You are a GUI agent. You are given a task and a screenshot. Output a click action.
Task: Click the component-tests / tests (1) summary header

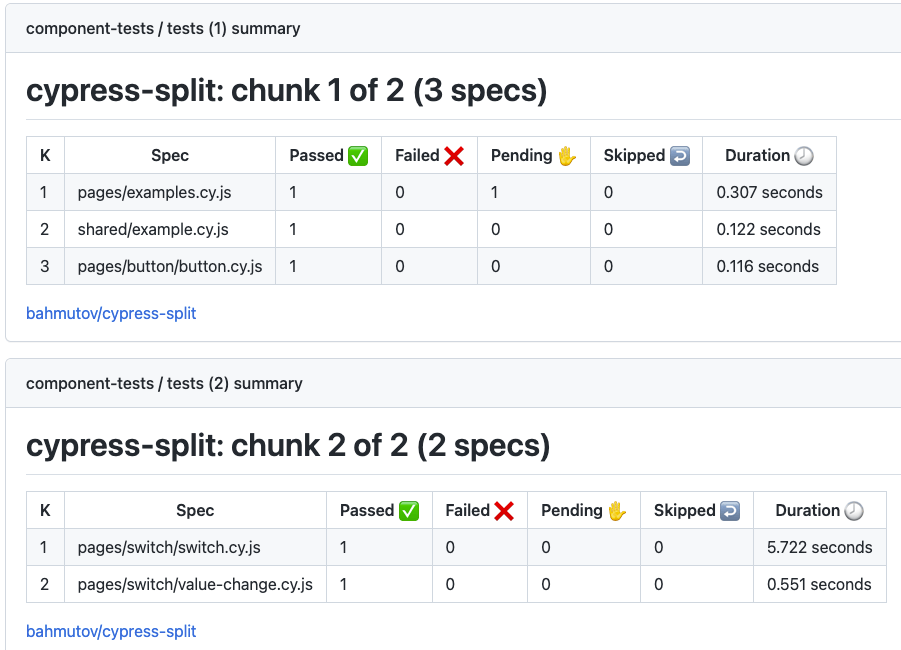[163, 28]
